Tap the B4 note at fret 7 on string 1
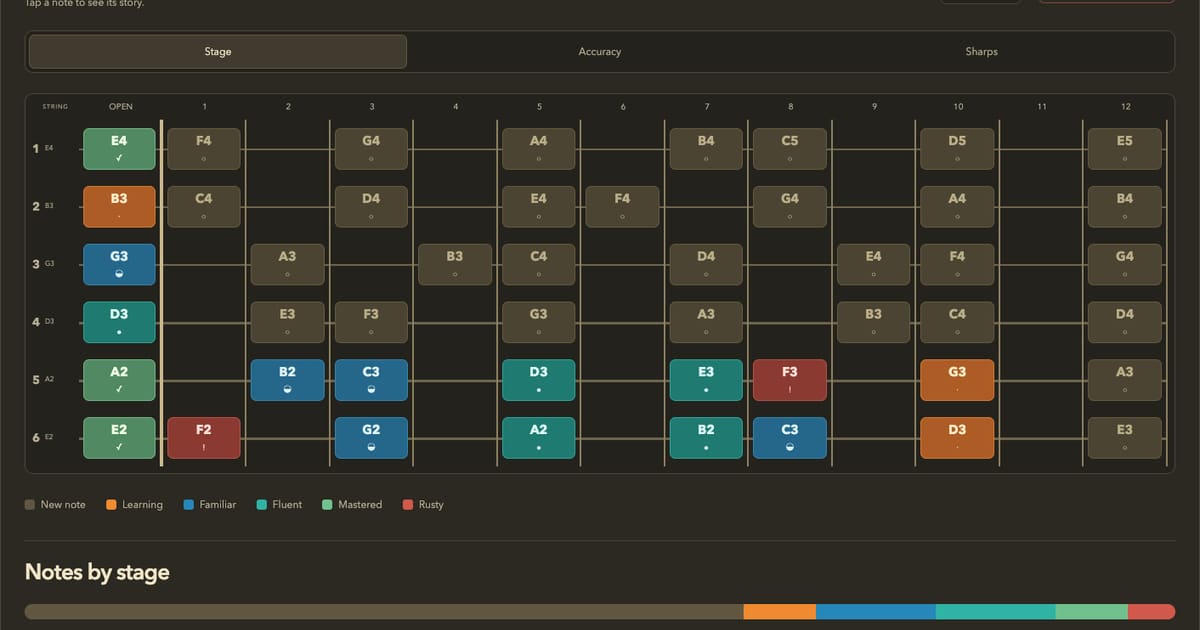Screen dimensions: 1200x630 tap(706, 149)
